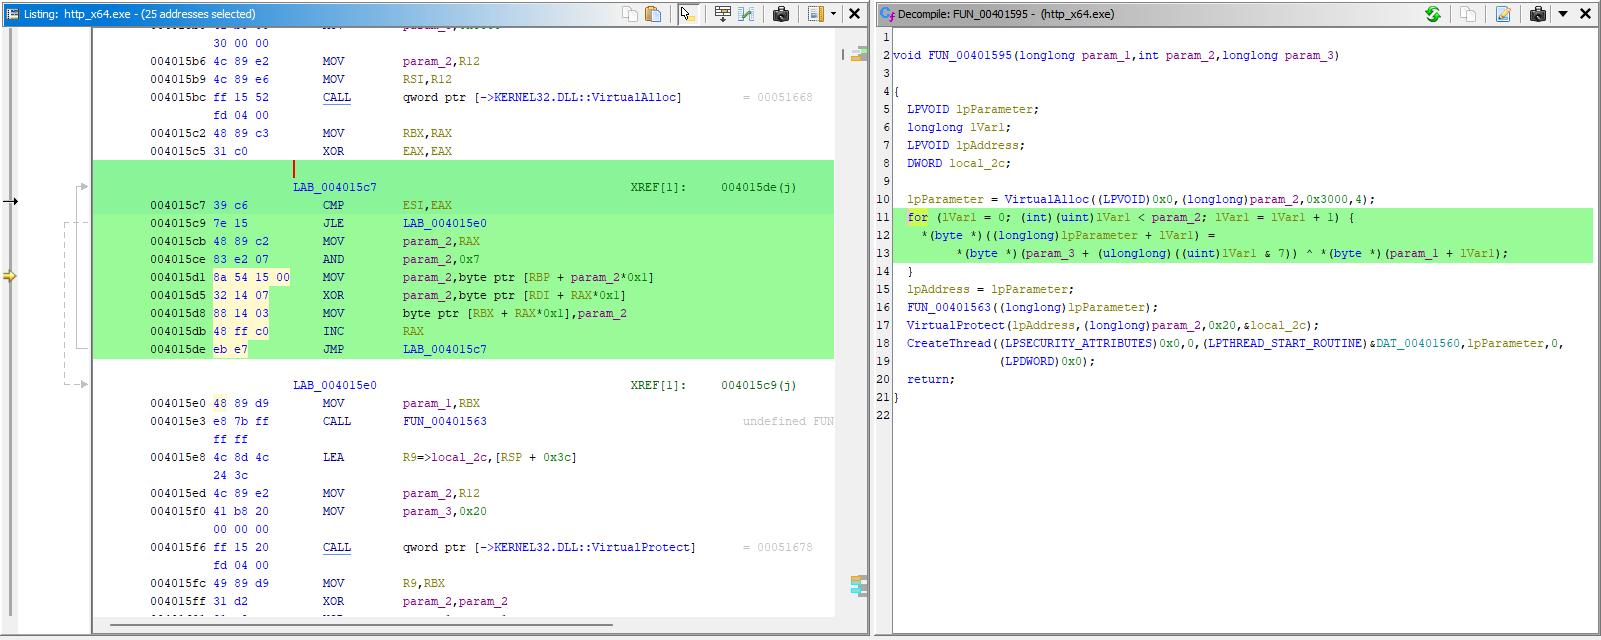Click DAT_00401560 reference in decompiler
Viewport: 1601px width, 640px height.
pyautogui.click(x=1418, y=343)
